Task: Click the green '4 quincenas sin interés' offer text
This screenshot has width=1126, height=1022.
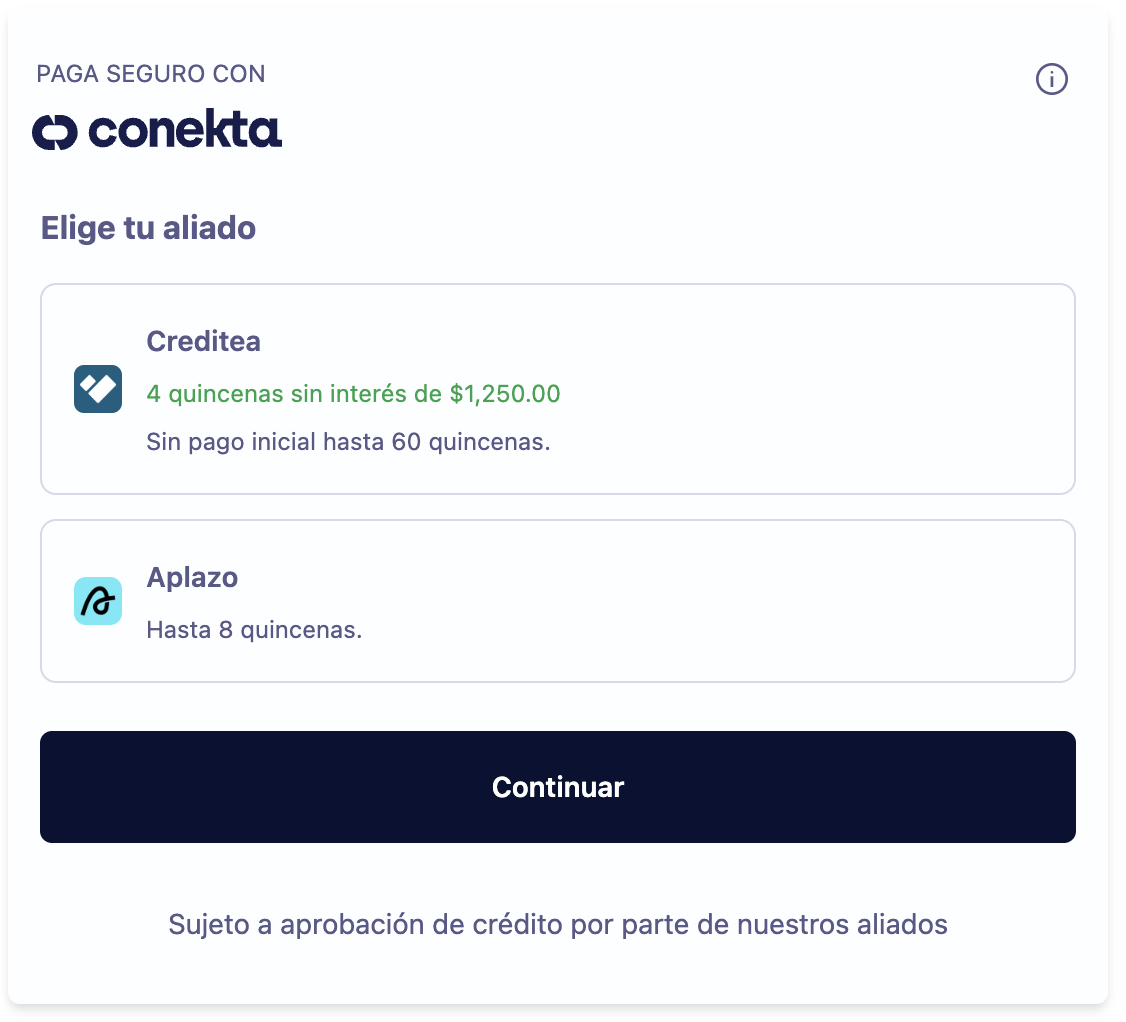Action: tap(353, 394)
